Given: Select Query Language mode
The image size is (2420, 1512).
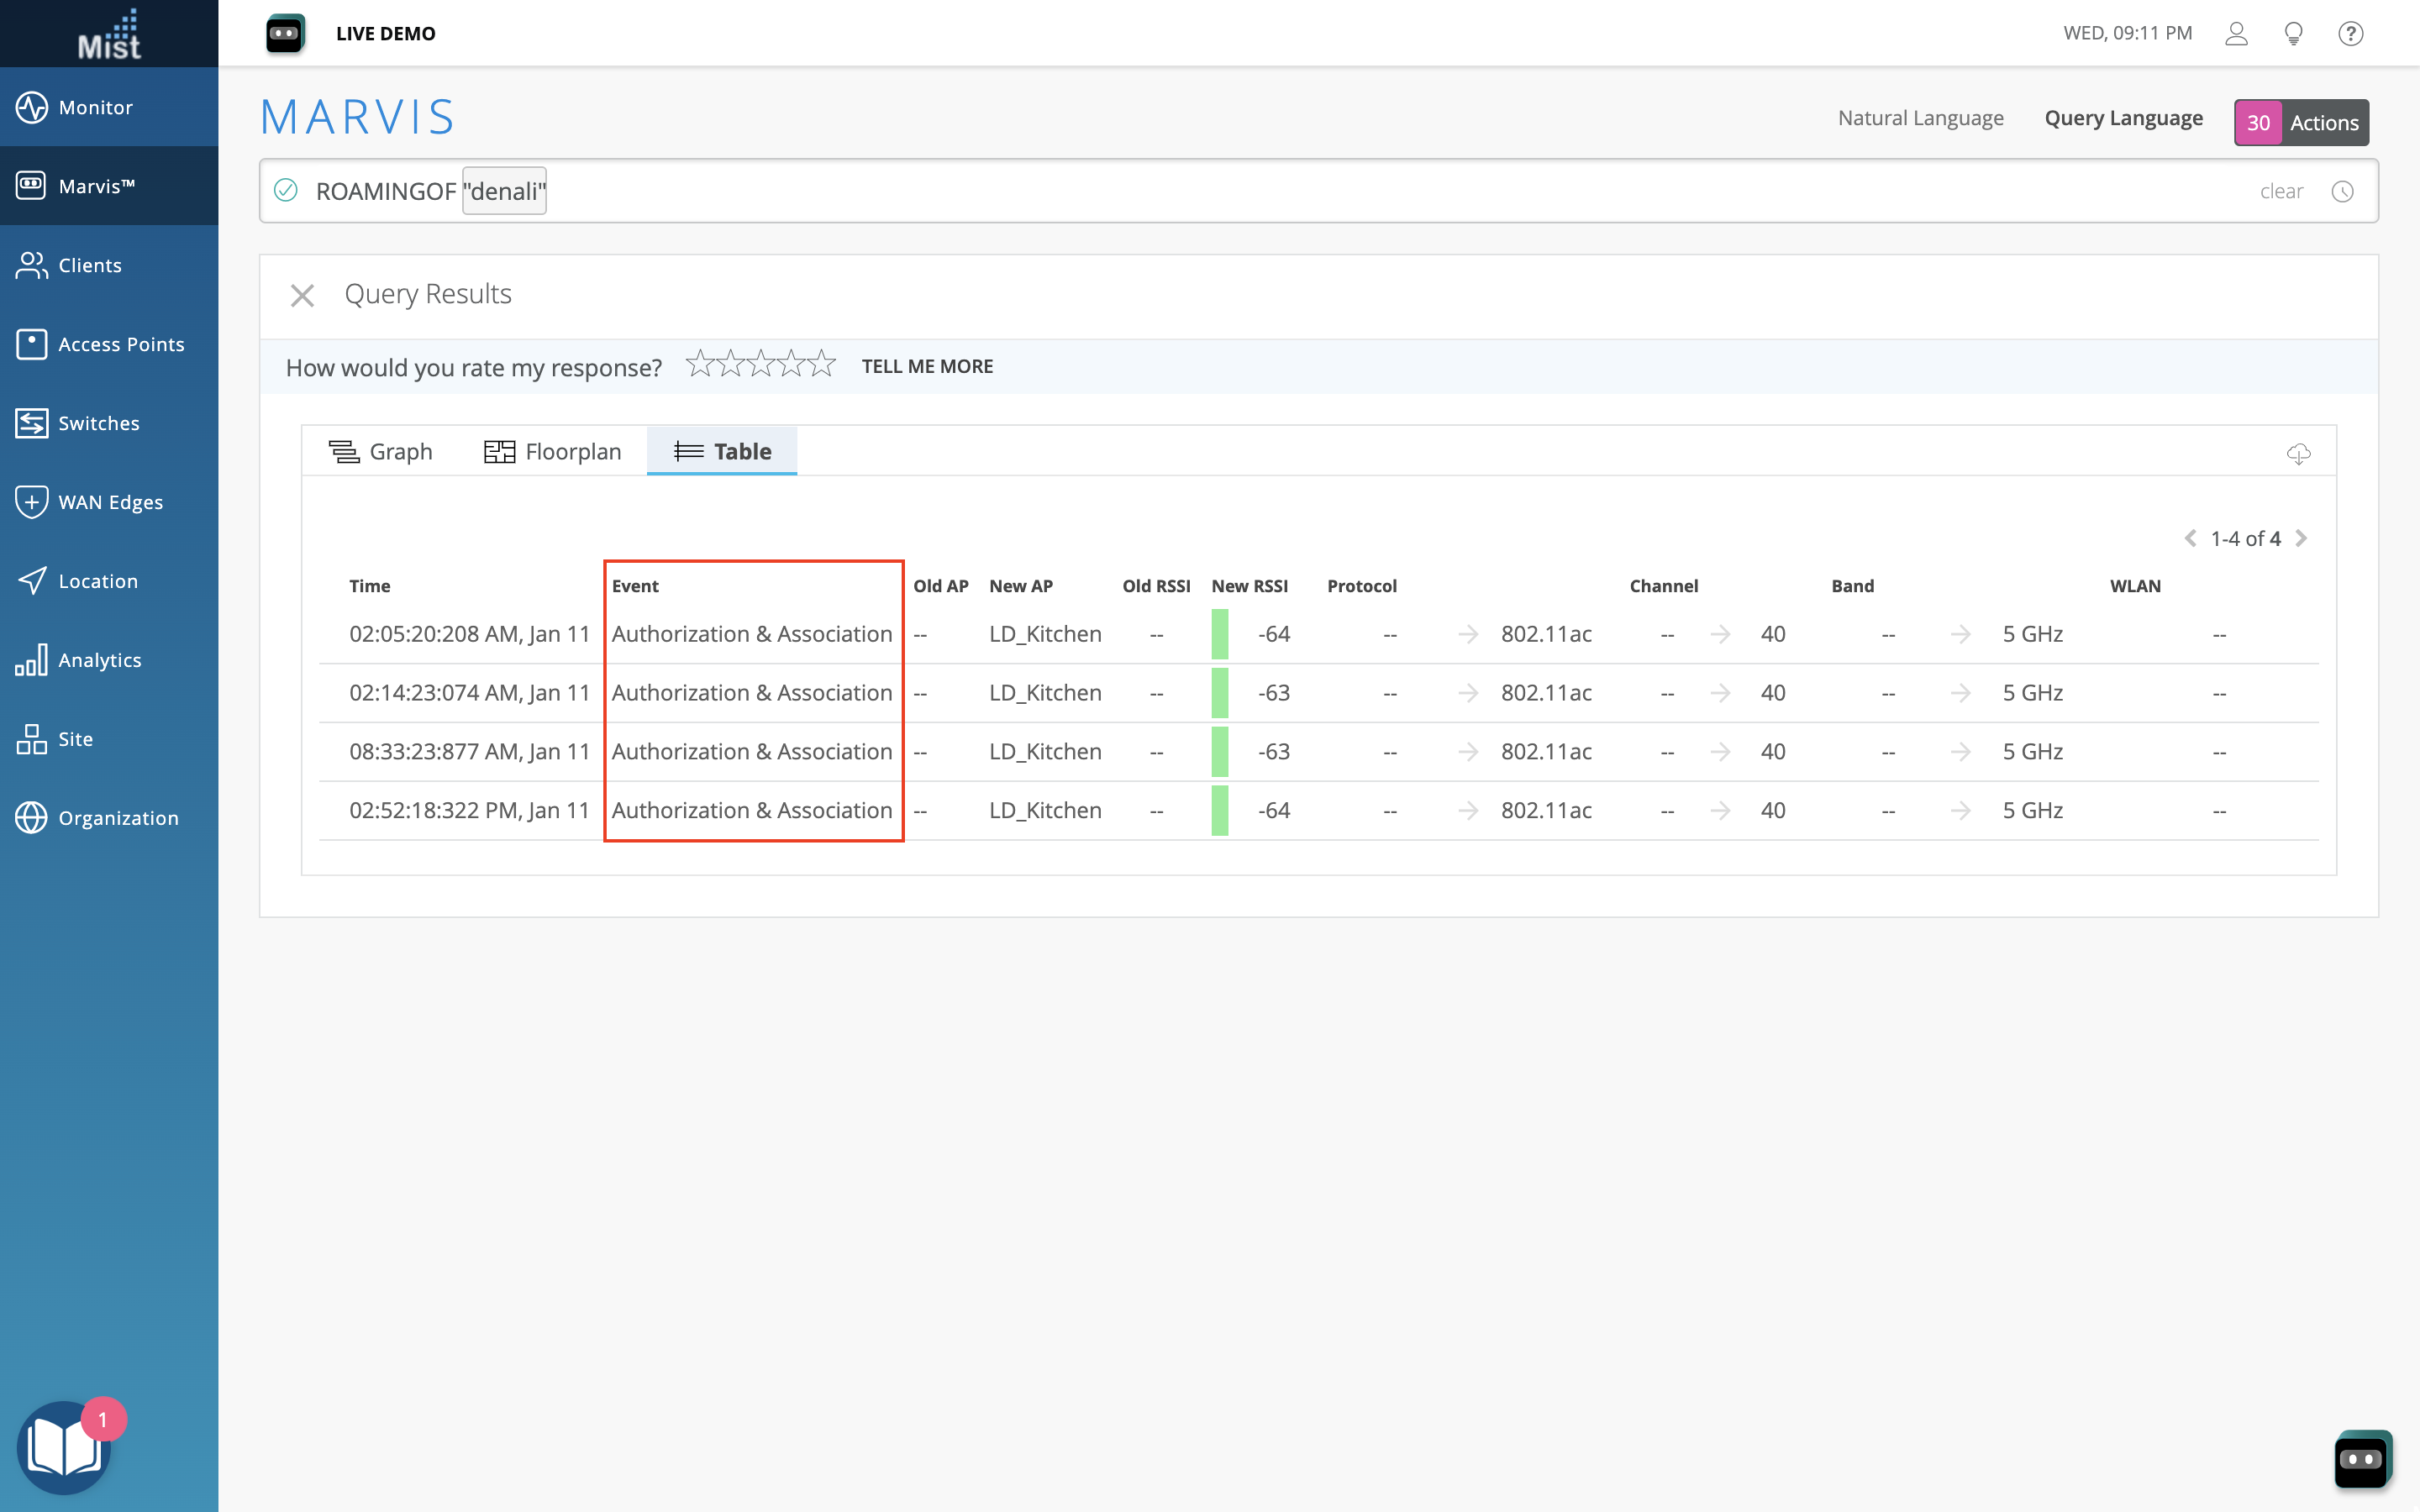Looking at the screenshot, I should point(2123,118).
